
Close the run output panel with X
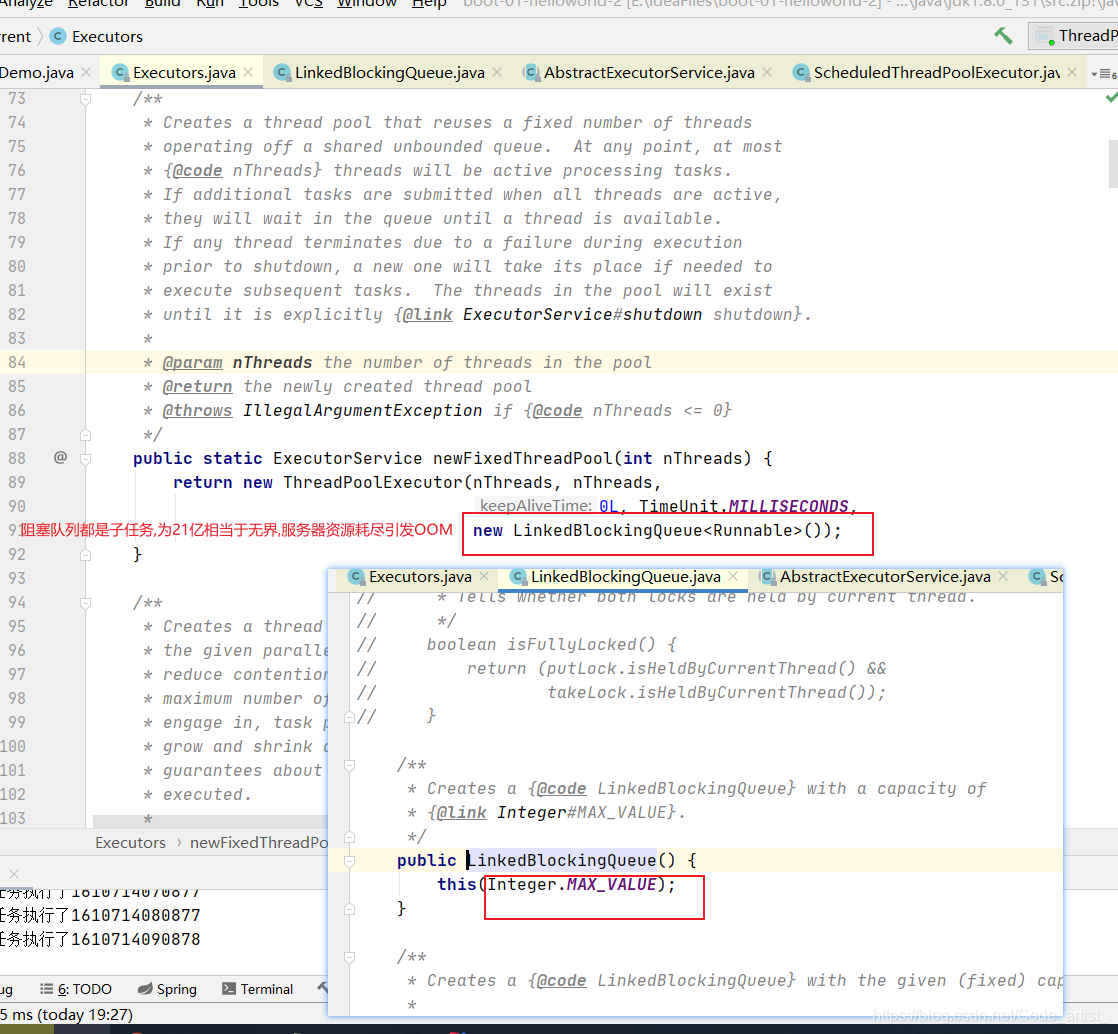[x=14, y=874]
